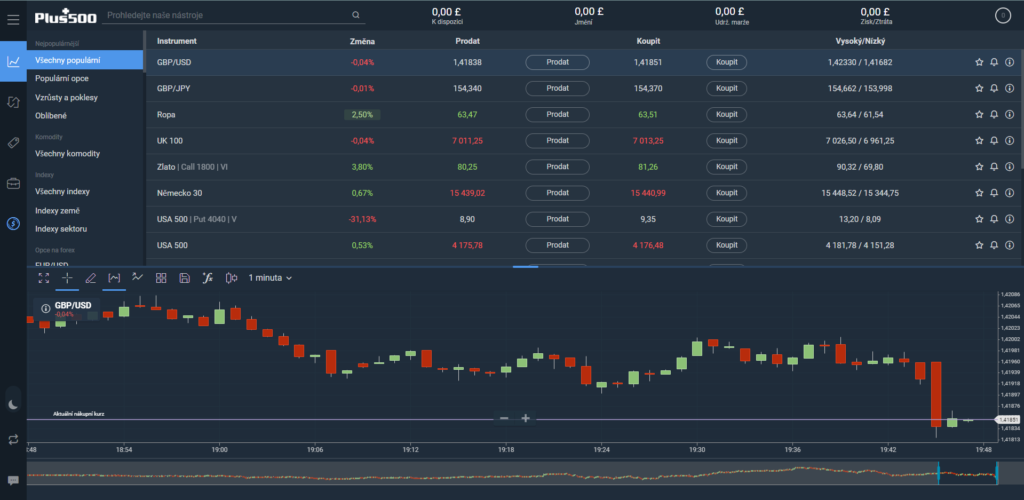
Task: Click Koupit button for Německo 30
Action: pyautogui.click(x=726, y=193)
